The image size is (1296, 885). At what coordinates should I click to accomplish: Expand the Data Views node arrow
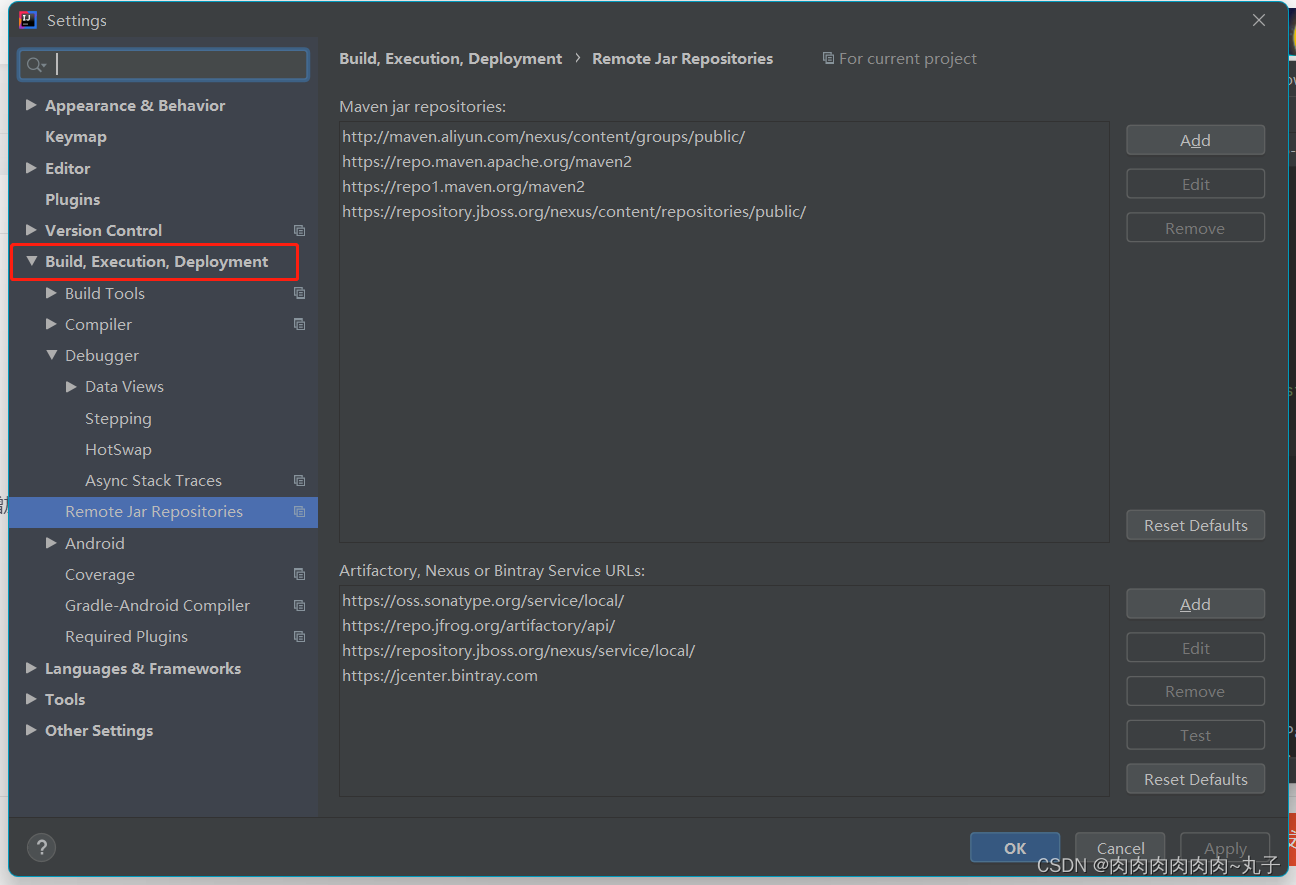(x=71, y=386)
